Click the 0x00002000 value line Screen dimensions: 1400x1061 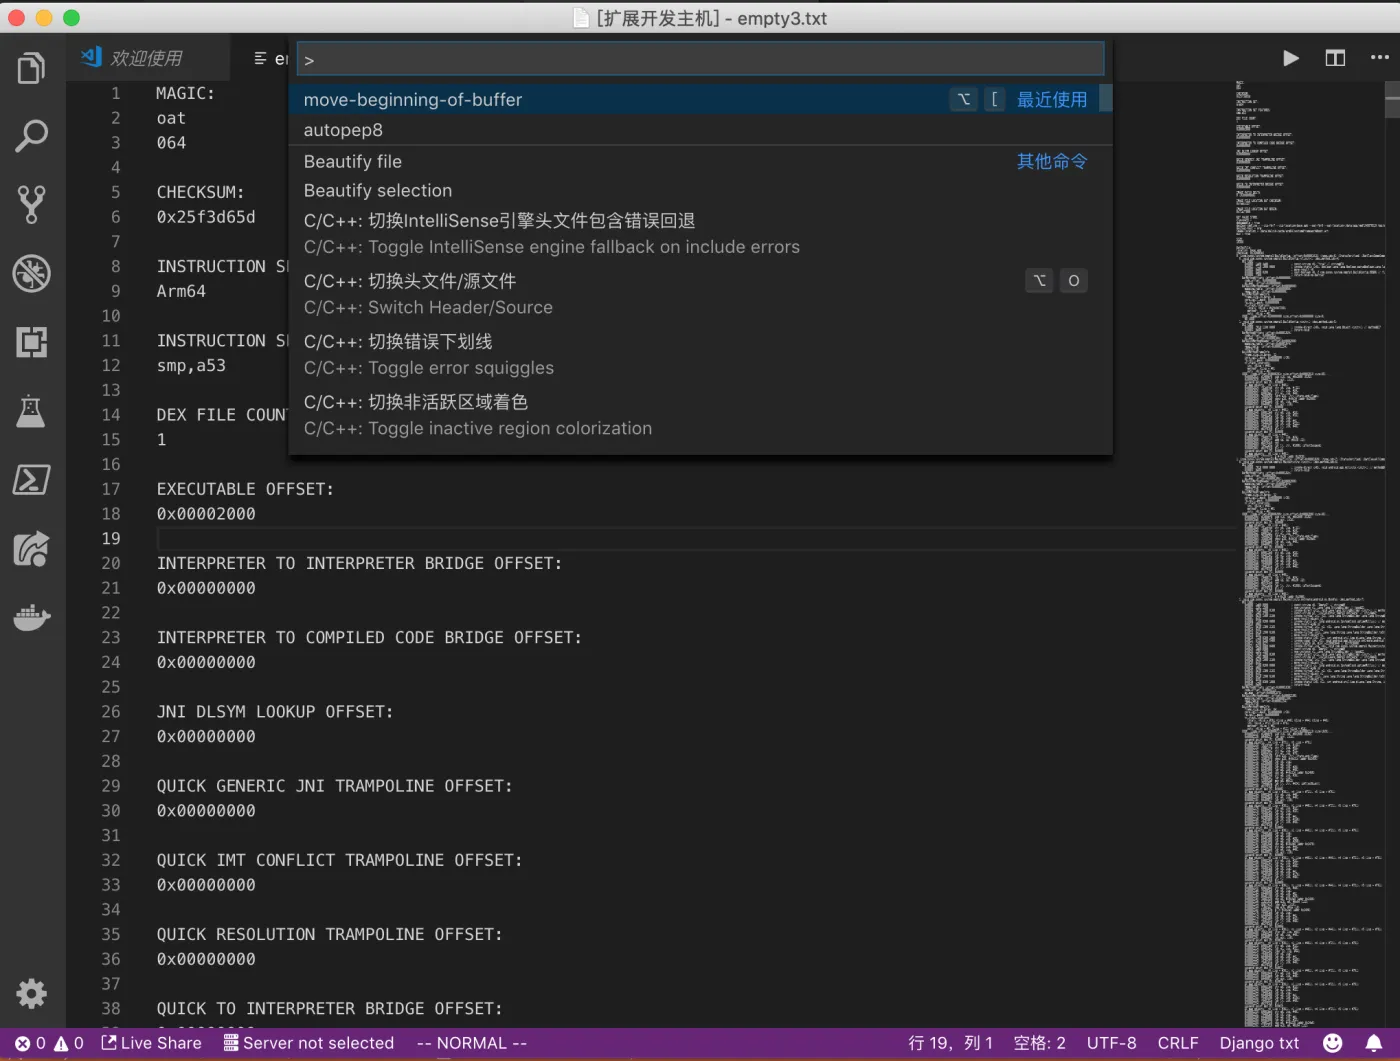coord(206,514)
